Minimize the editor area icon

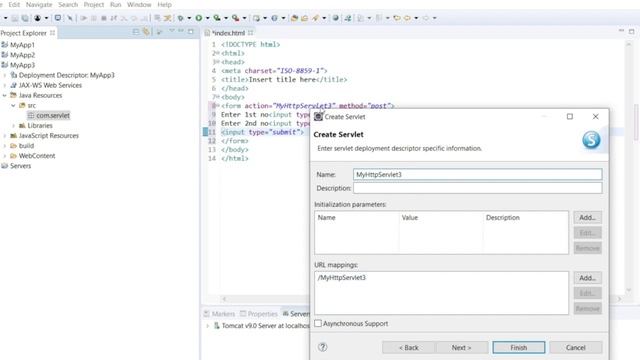coord(621,31)
